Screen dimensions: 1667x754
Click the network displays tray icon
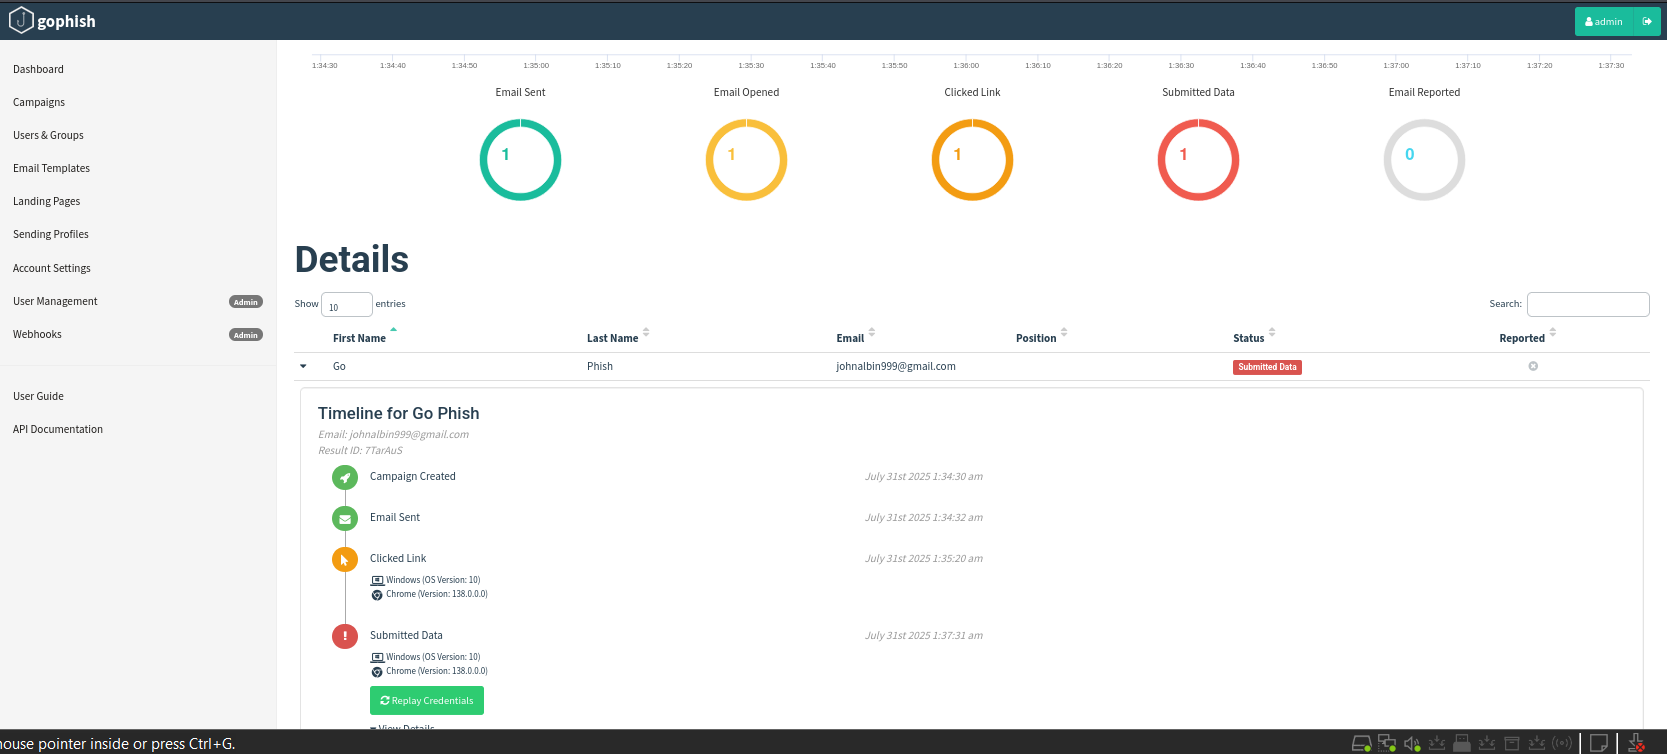1387,743
